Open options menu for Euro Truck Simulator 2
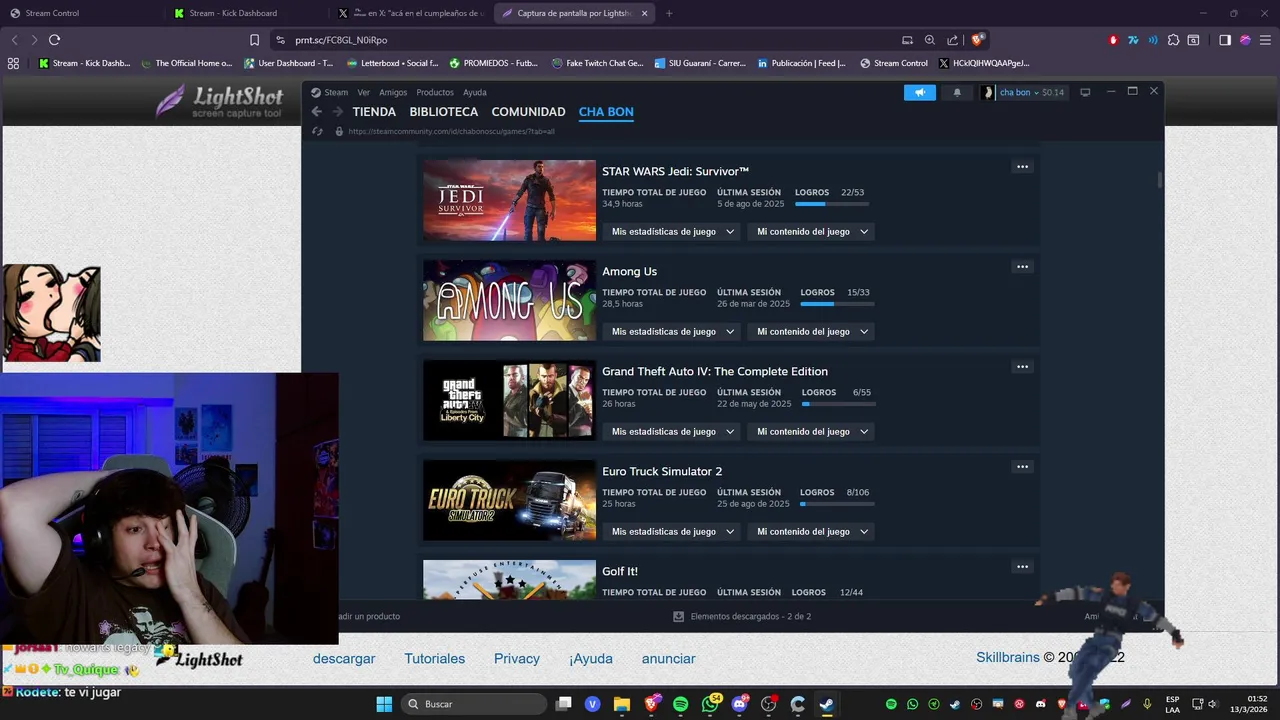Screen dimensions: 1280x720 click(x=1022, y=467)
